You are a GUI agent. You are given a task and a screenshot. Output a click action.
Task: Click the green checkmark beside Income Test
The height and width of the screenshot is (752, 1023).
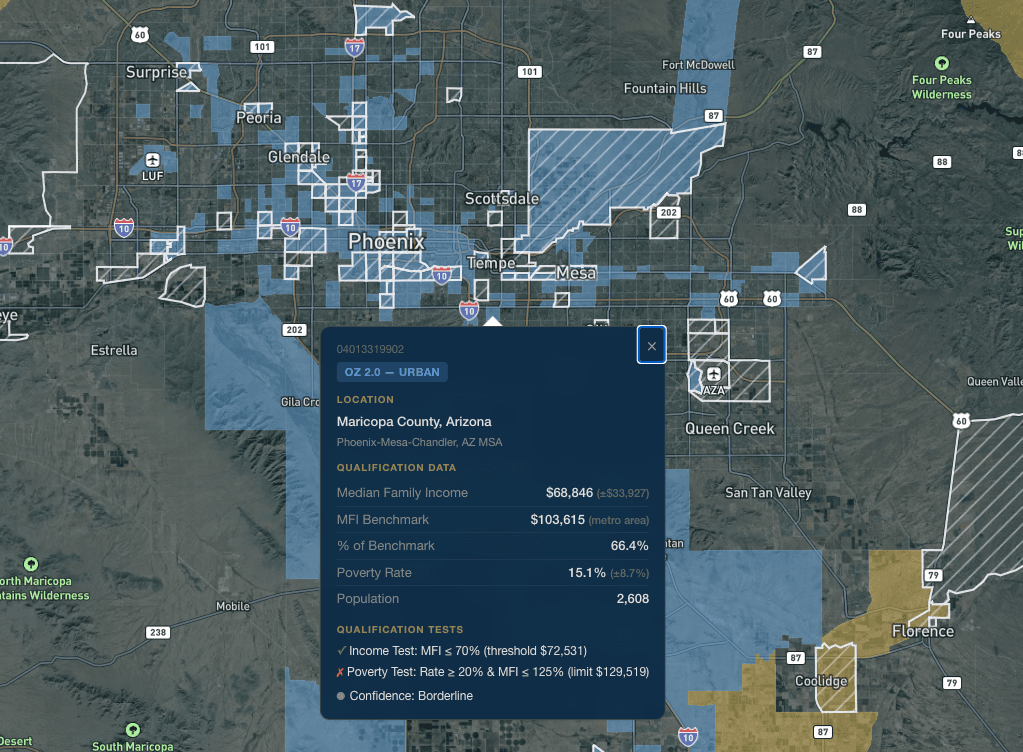341,650
